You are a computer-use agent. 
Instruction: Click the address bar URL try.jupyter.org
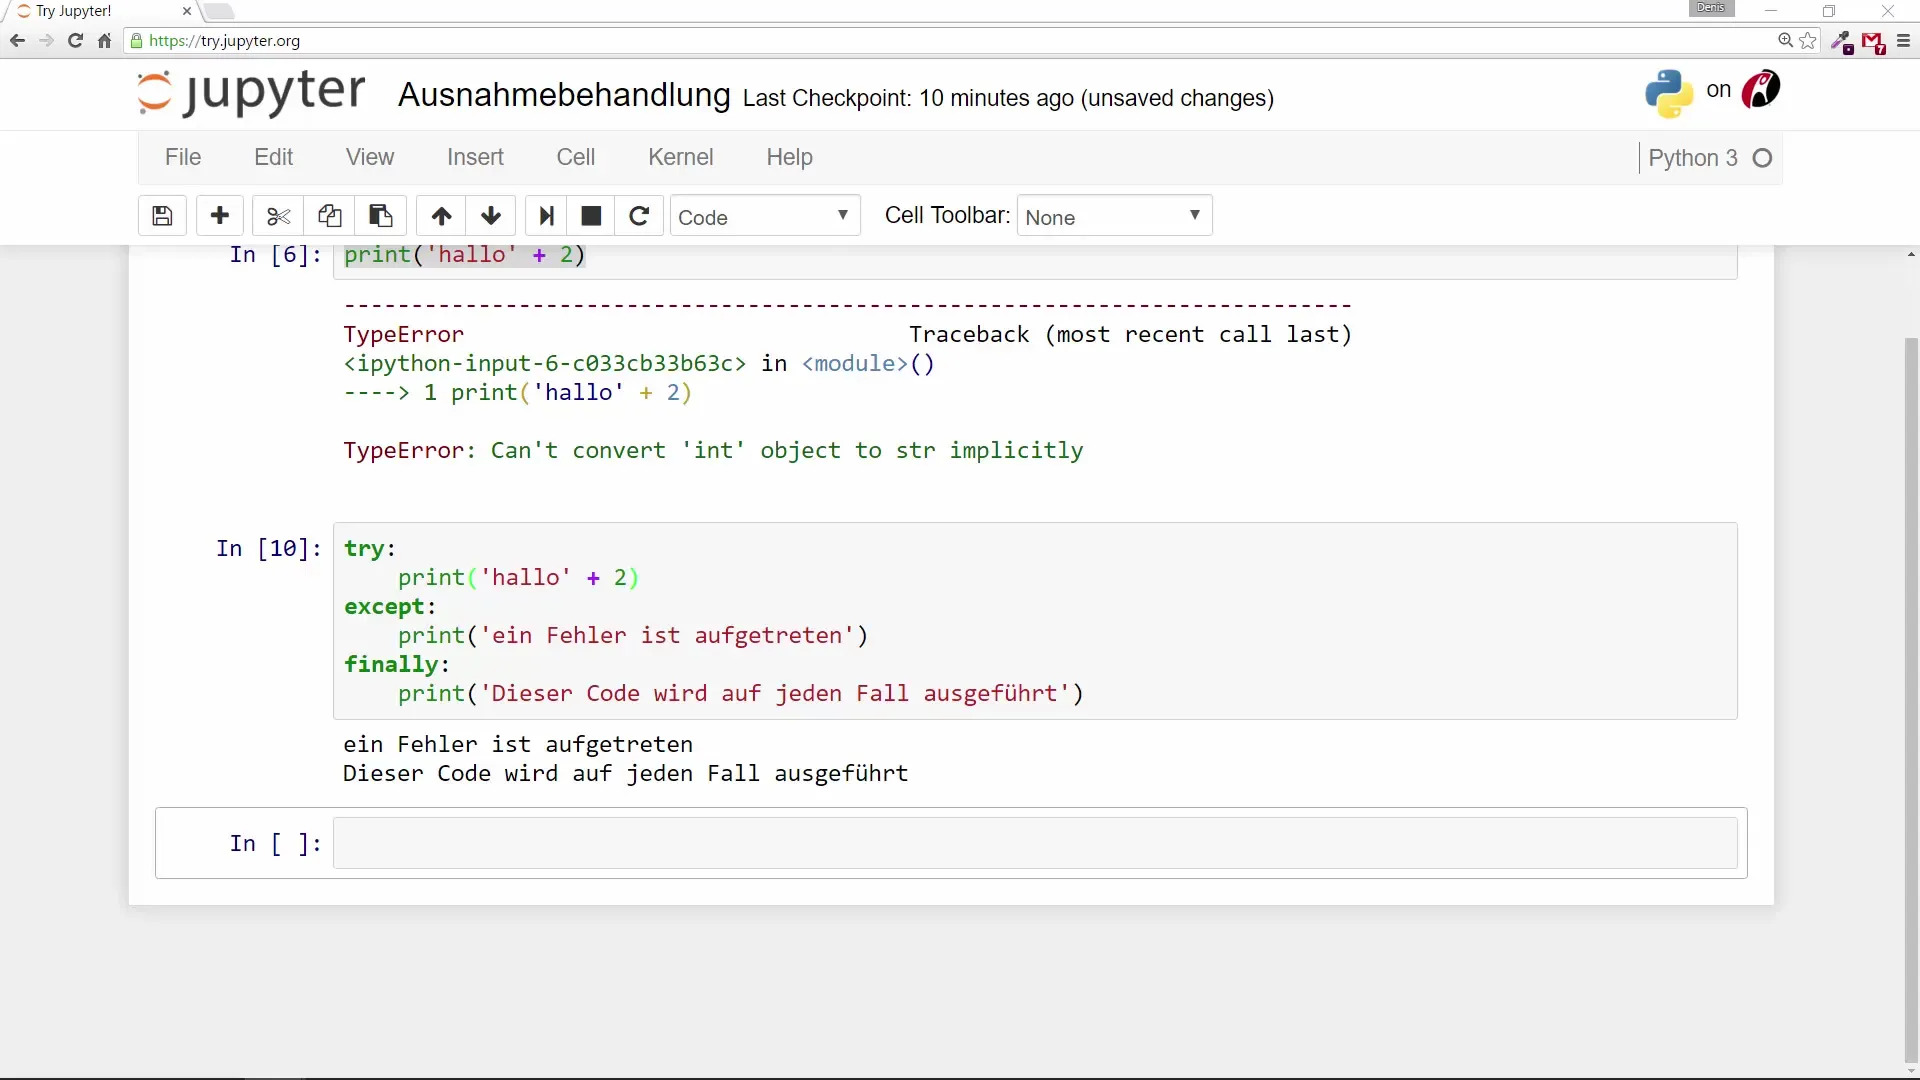pos(224,41)
